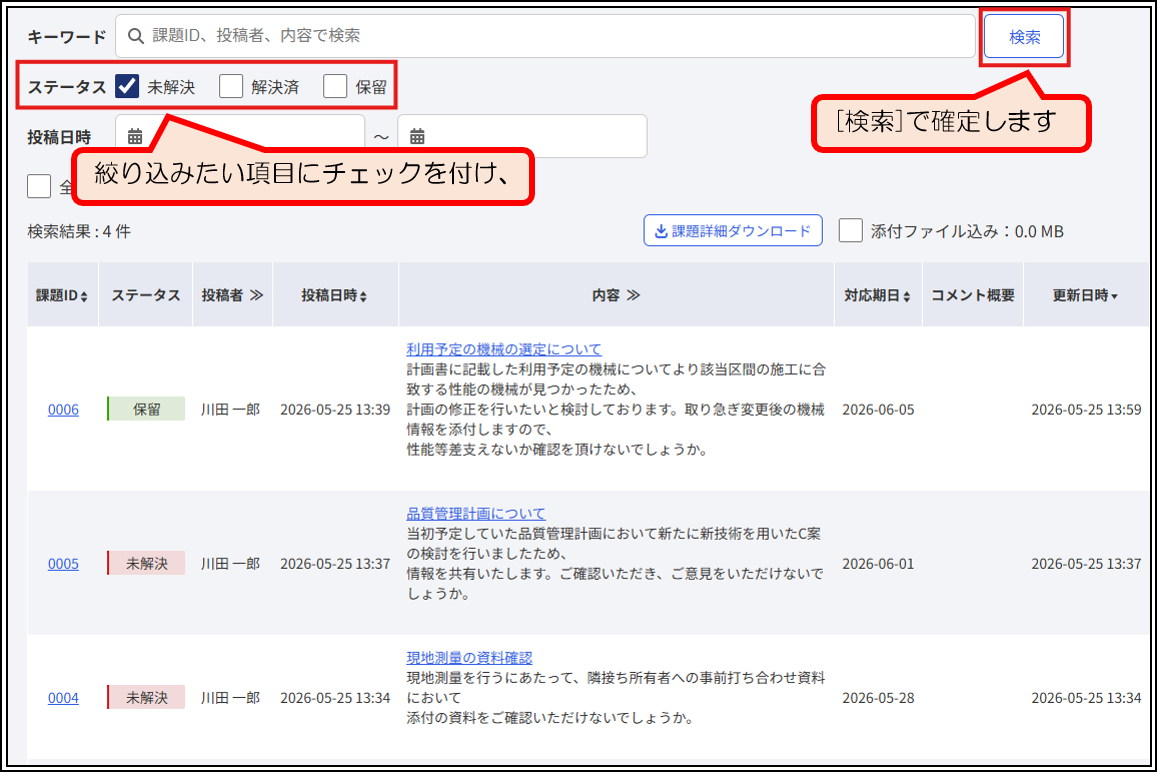Click 検索結果 : 4 件 text
The width and height of the screenshot is (1157, 772).
(x=79, y=232)
